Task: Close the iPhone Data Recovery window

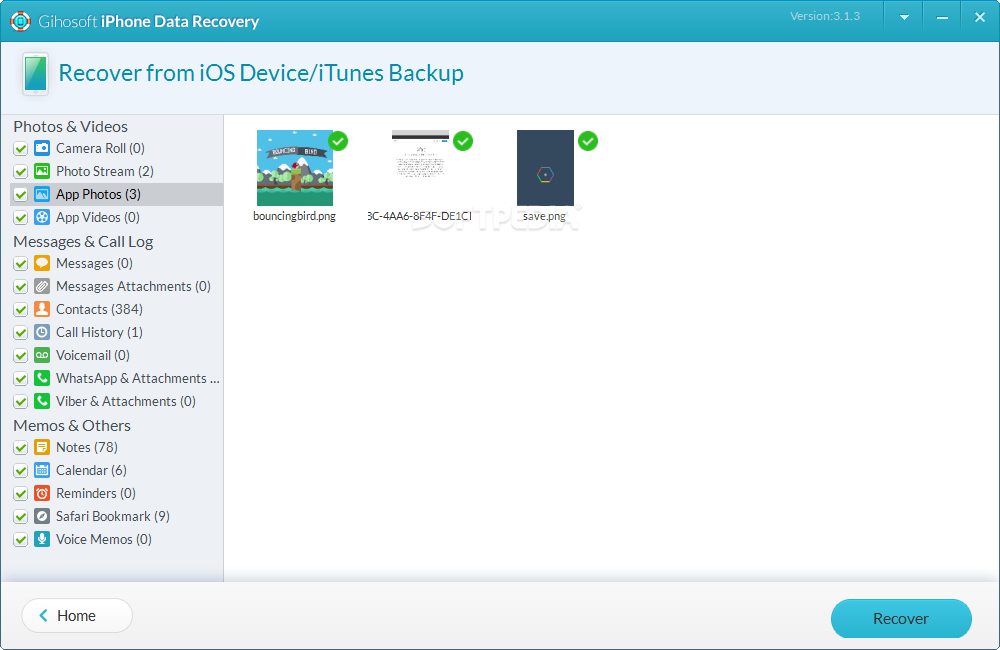Action: (980, 18)
